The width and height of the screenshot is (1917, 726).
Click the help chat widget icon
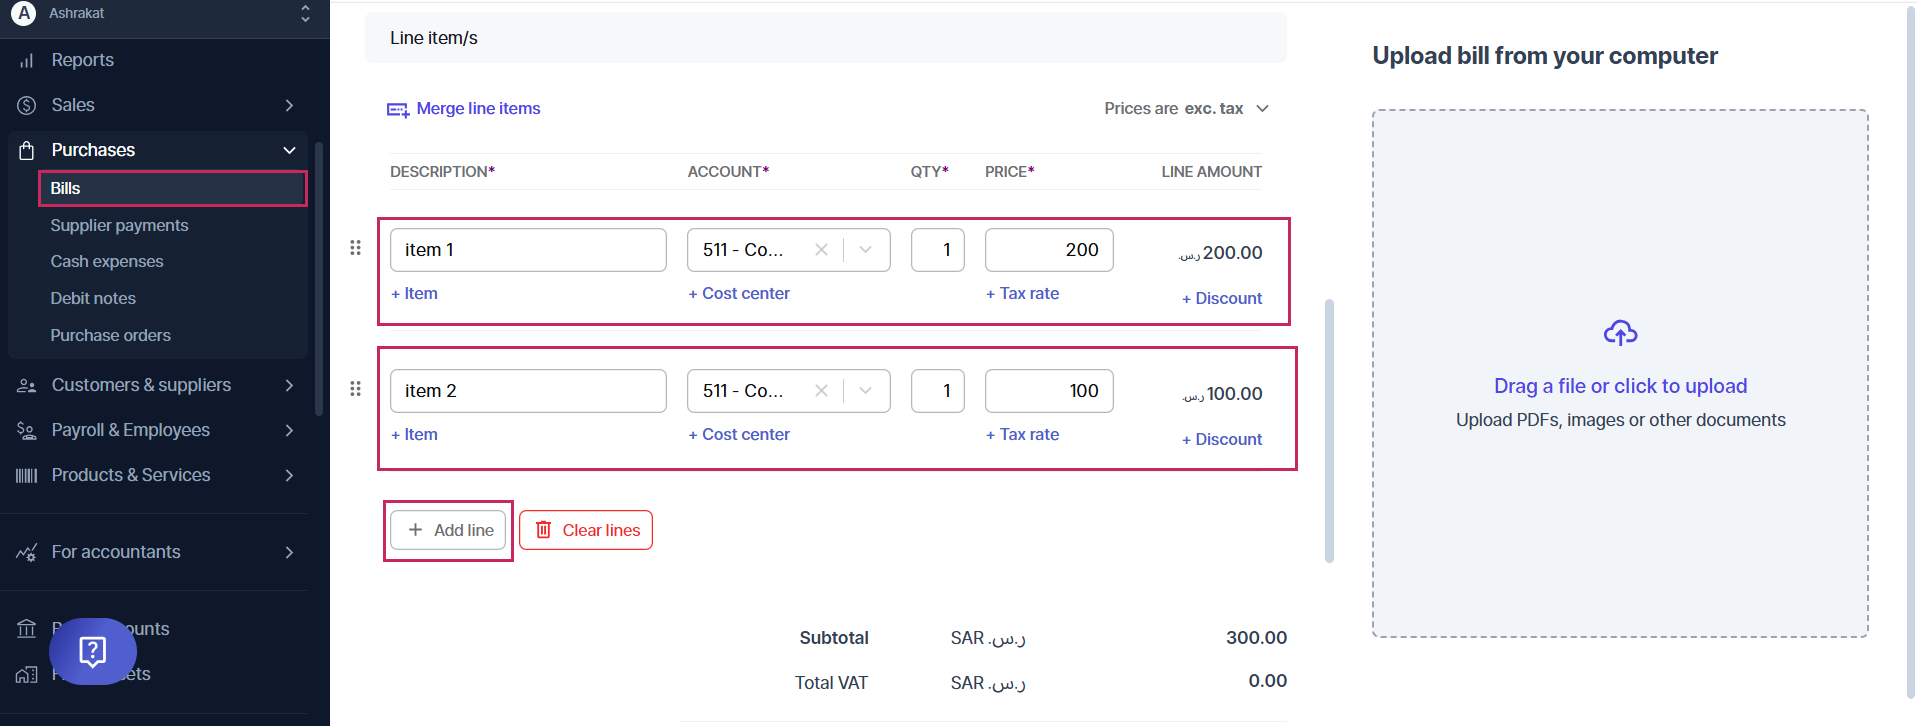[92, 651]
